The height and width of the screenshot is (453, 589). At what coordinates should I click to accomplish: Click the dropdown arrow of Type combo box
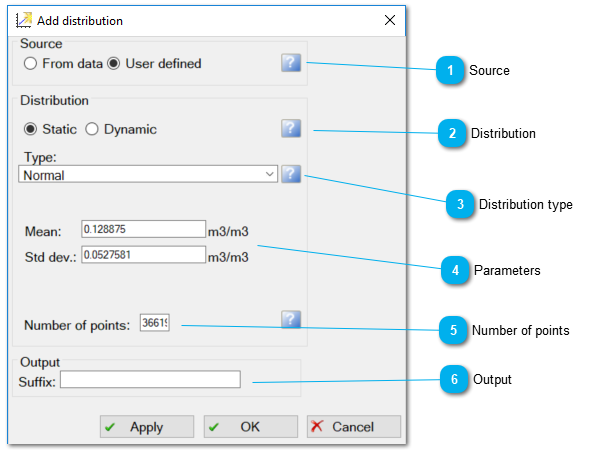pos(269,174)
